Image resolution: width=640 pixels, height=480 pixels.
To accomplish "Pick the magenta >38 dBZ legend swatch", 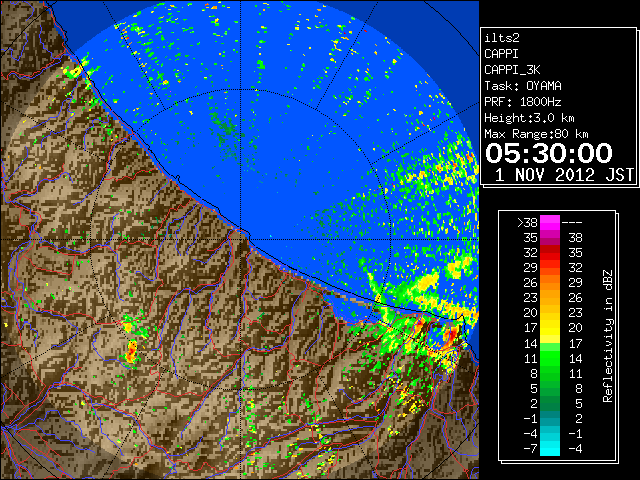I will 550,223.
